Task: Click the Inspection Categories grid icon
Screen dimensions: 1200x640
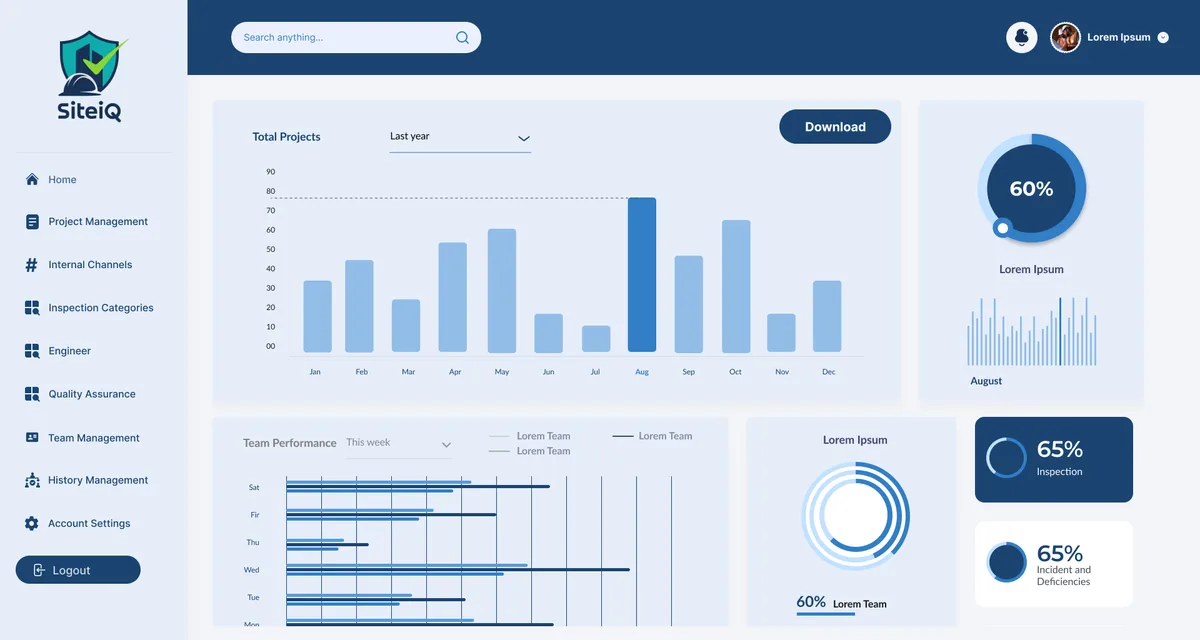Action: (32, 308)
